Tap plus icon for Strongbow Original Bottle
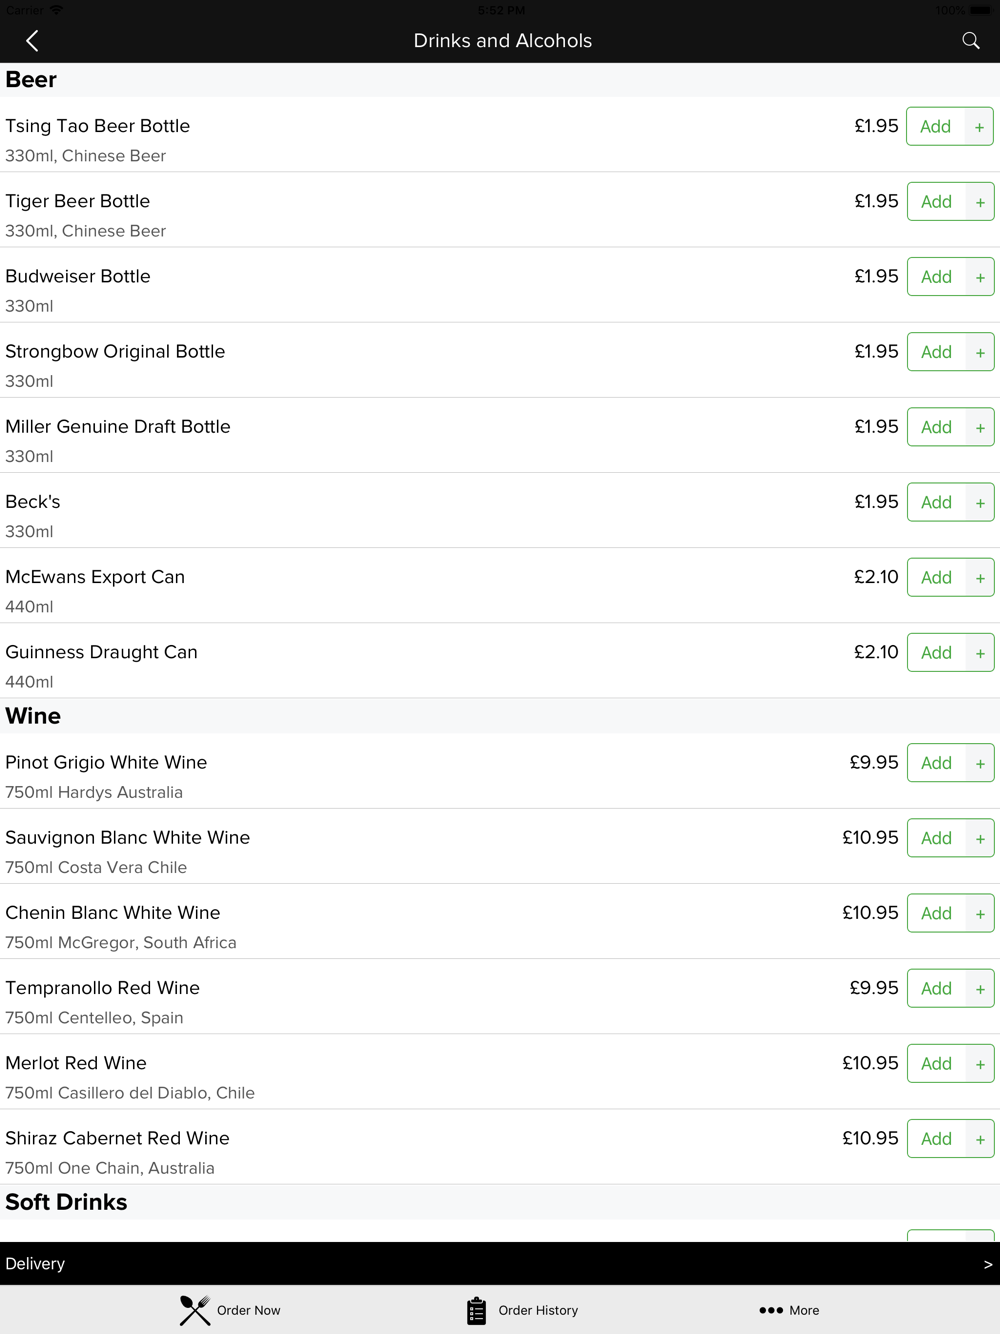 pos(980,352)
